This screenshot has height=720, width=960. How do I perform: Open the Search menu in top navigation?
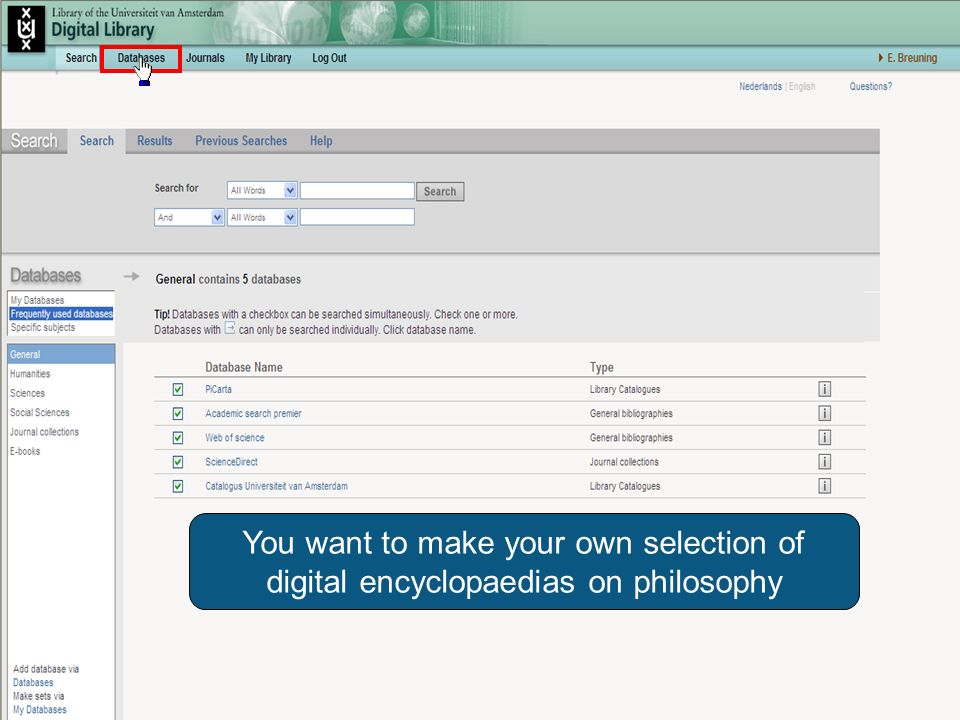pyautogui.click(x=81, y=58)
